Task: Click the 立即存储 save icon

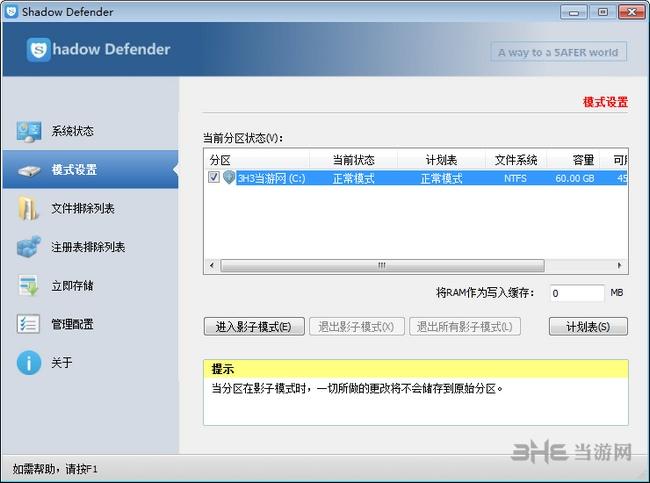Action: (x=29, y=286)
